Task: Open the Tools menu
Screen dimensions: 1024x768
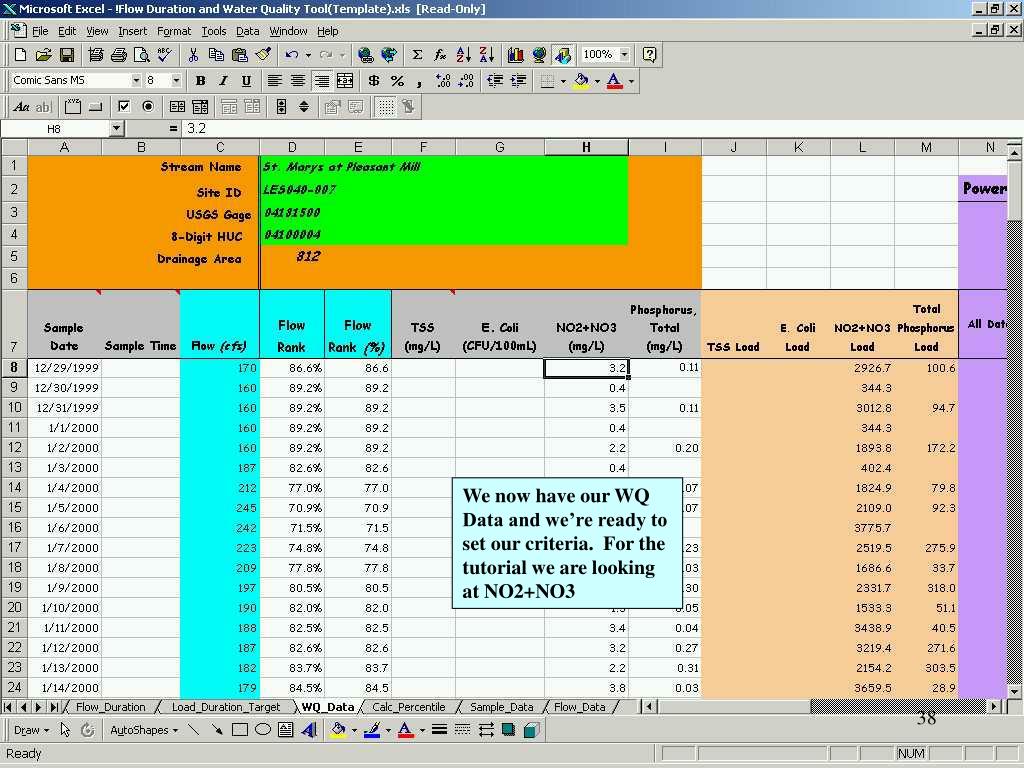Action: (x=214, y=31)
